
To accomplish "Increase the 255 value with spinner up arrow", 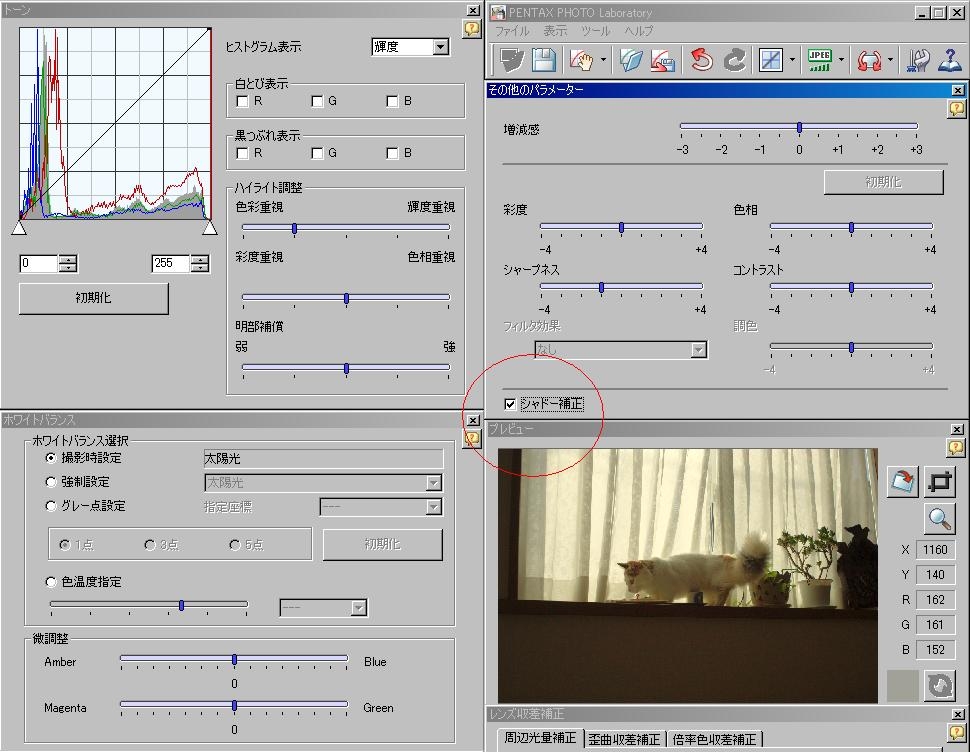I will (x=200, y=259).
